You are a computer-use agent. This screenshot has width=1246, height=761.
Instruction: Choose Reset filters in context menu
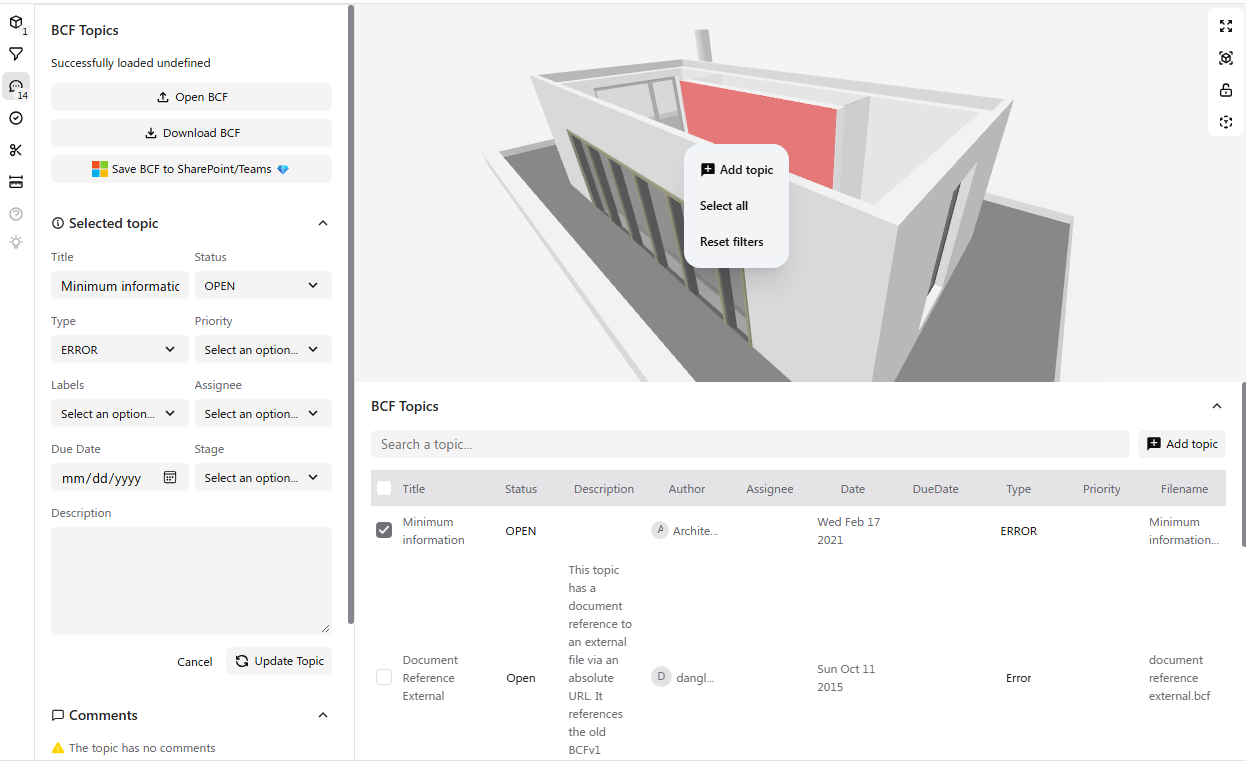click(731, 242)
